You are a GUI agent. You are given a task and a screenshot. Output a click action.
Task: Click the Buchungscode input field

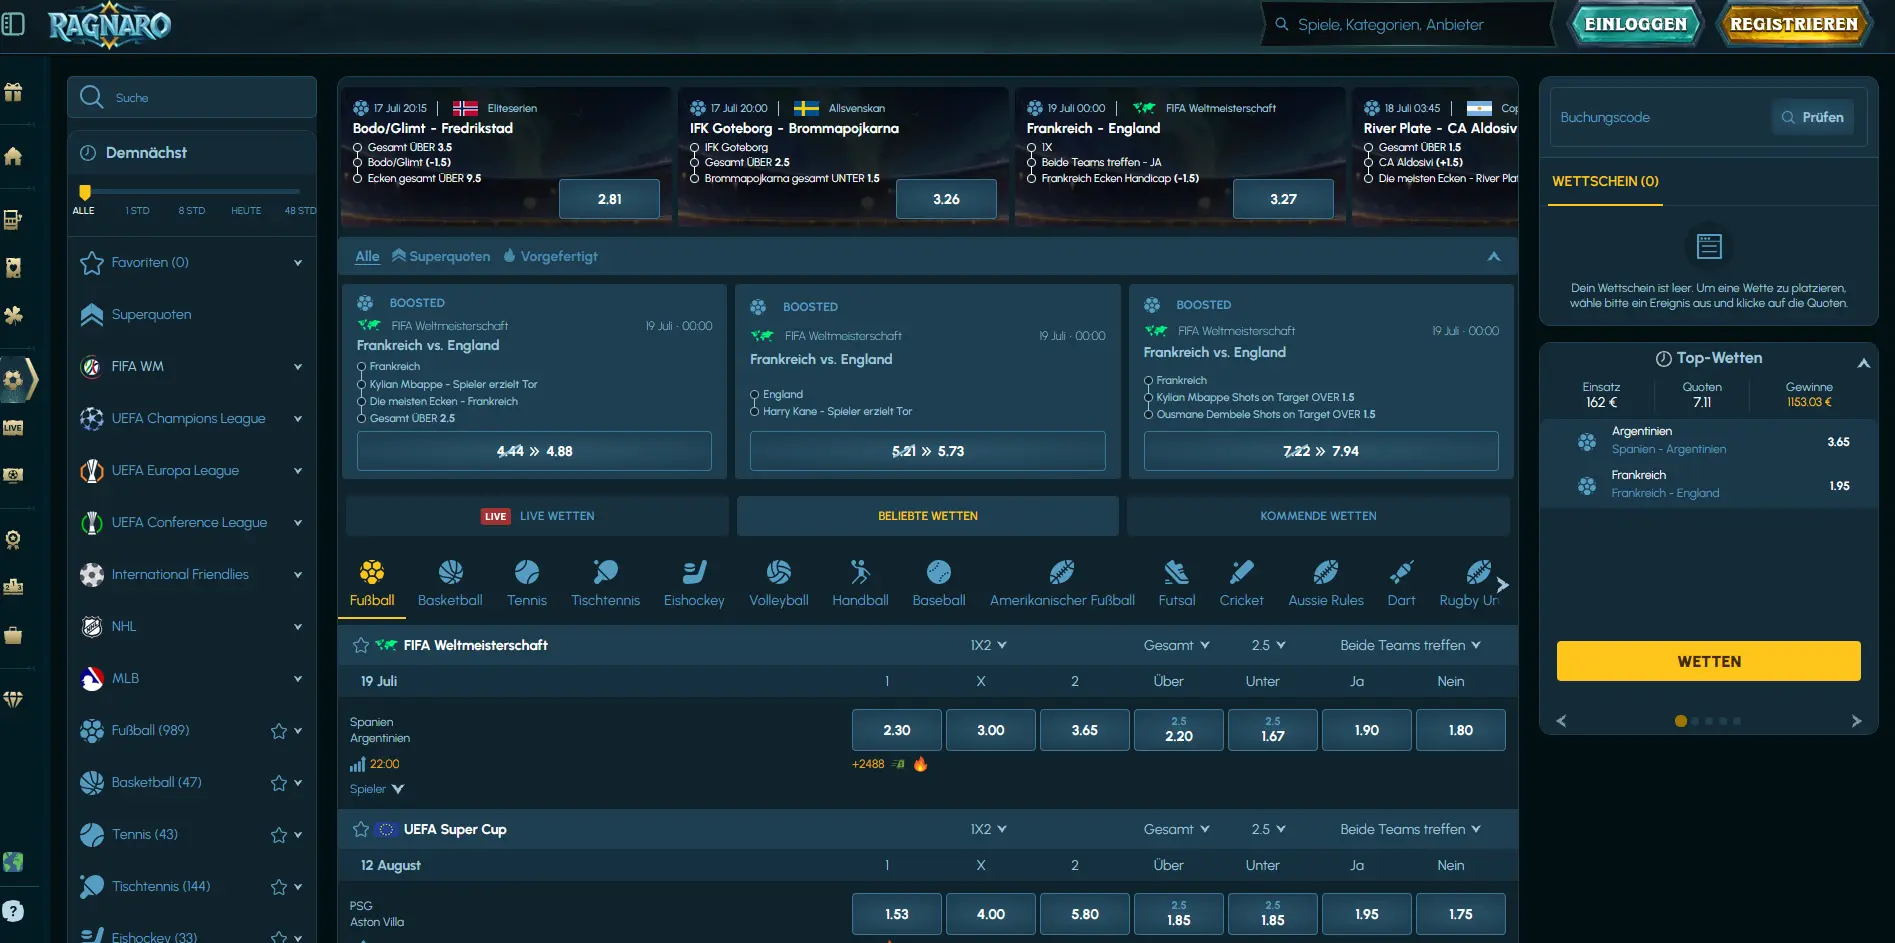coord(1660,117)
